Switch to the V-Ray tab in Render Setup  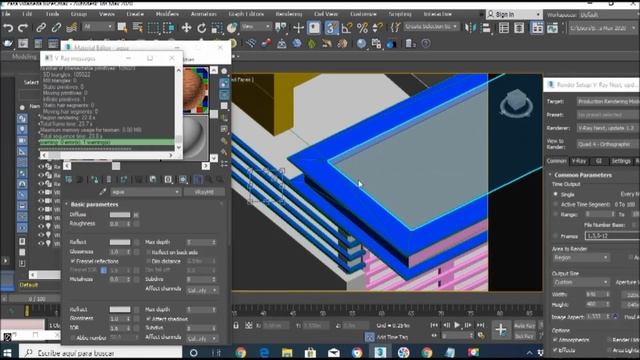(x=579, y=161)
